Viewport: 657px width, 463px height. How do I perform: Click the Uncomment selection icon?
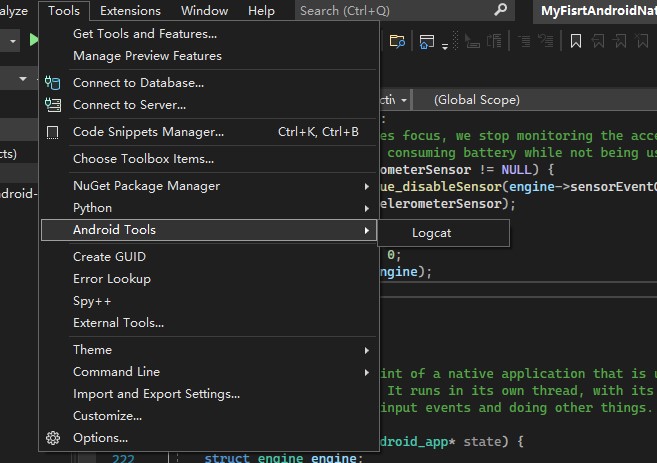(546, 41)
